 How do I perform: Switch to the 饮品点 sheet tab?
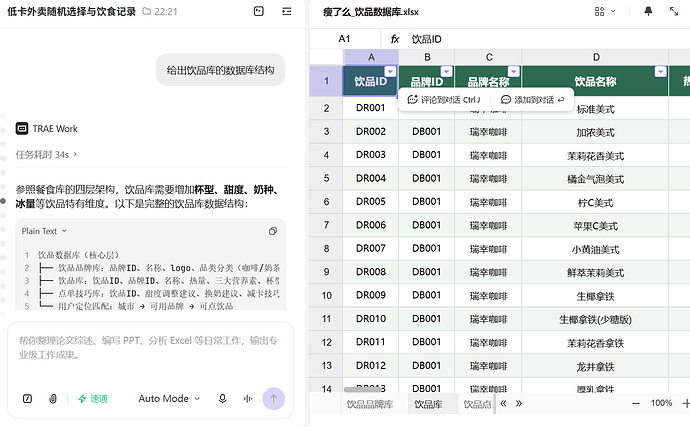[x=477, y=404]
